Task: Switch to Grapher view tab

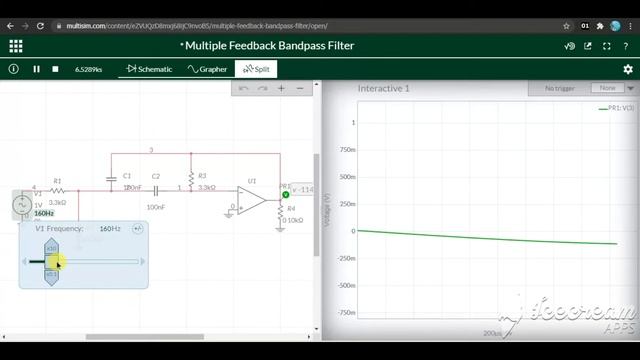Action: click(x=207, y=69)
